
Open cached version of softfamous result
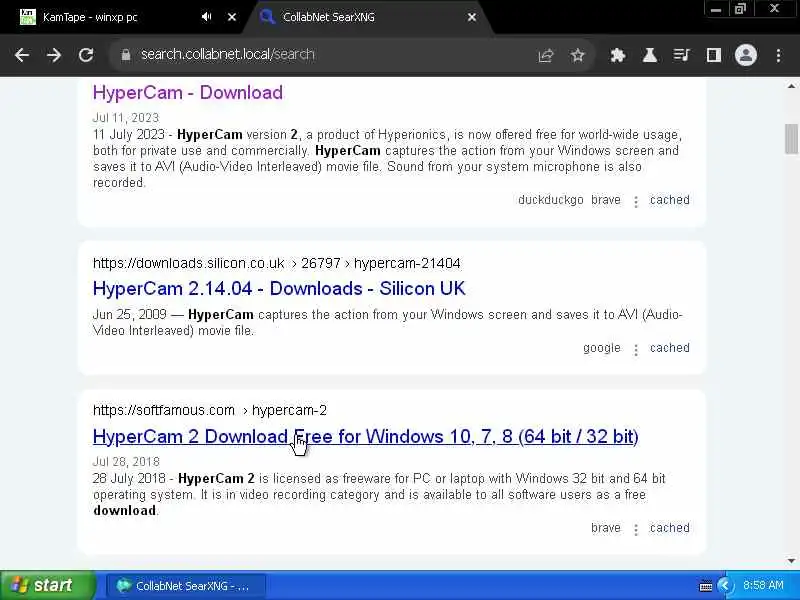(x=669, y=528)
